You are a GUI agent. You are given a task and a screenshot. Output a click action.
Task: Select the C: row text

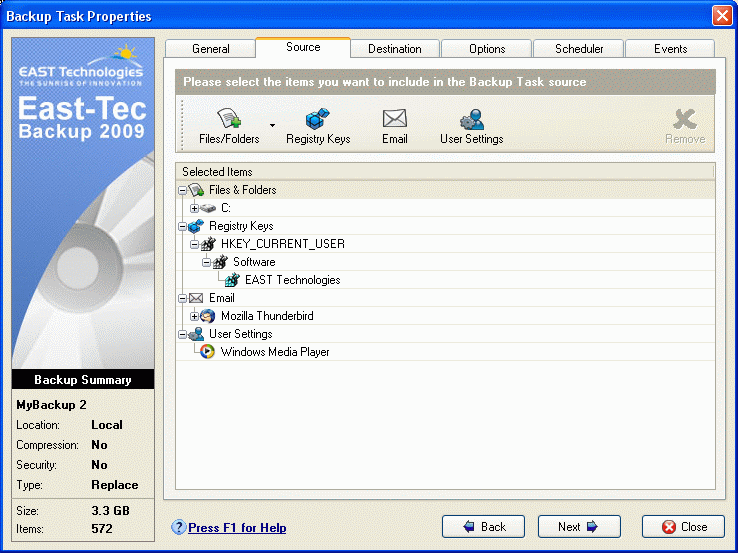(x=225, y=208)
